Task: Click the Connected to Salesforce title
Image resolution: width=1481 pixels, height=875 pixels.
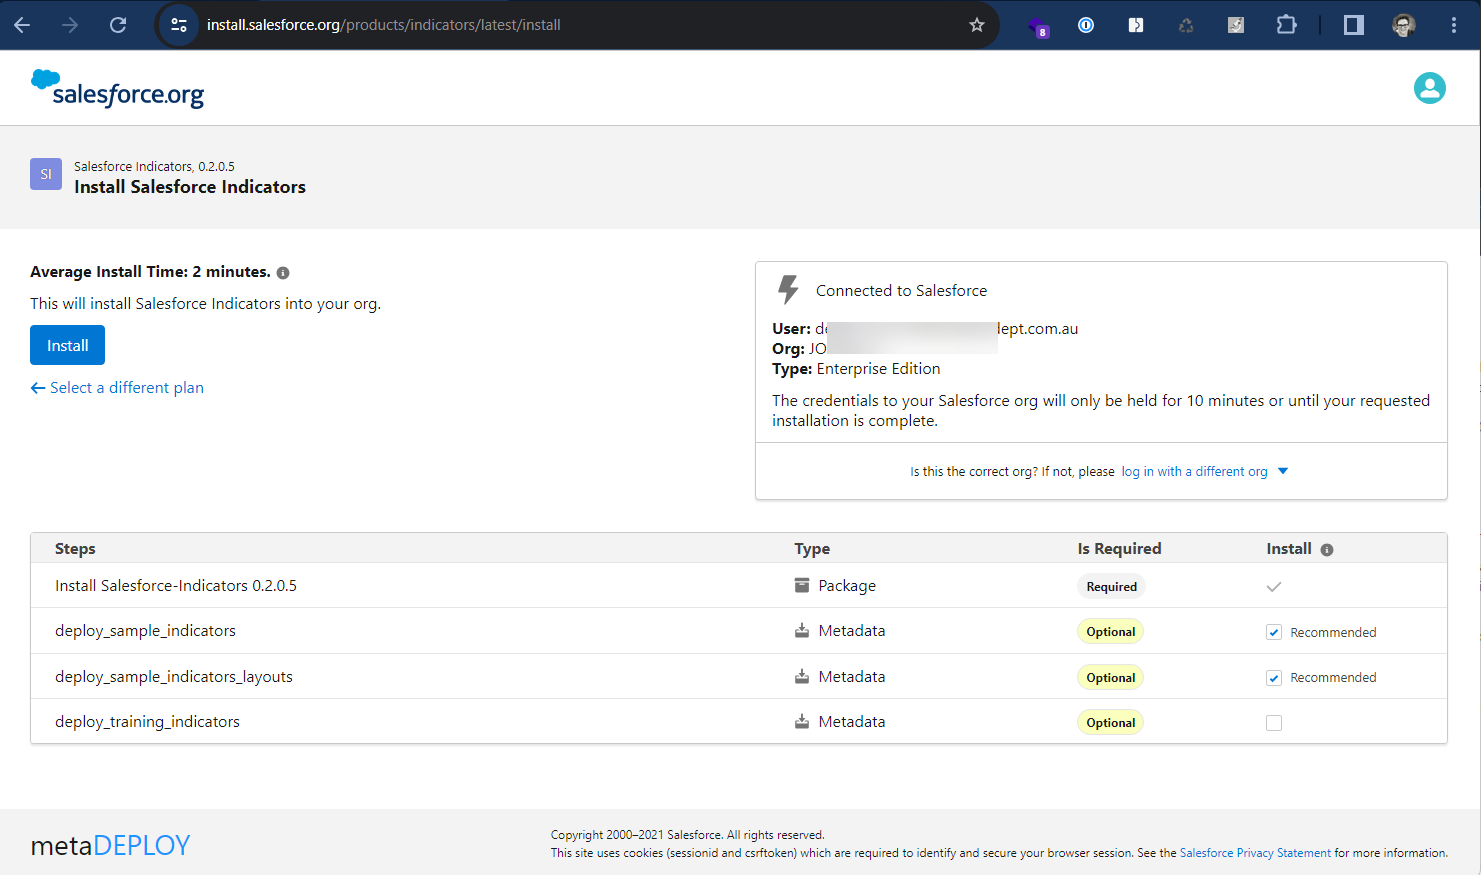Action: coord(901,291)
